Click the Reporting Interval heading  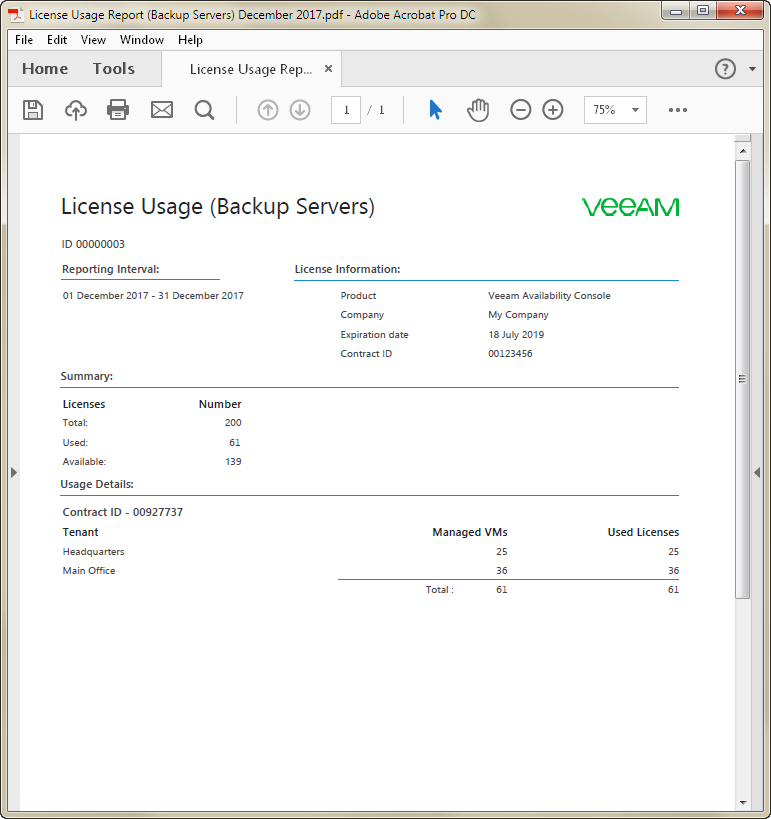tap(111, 269)
